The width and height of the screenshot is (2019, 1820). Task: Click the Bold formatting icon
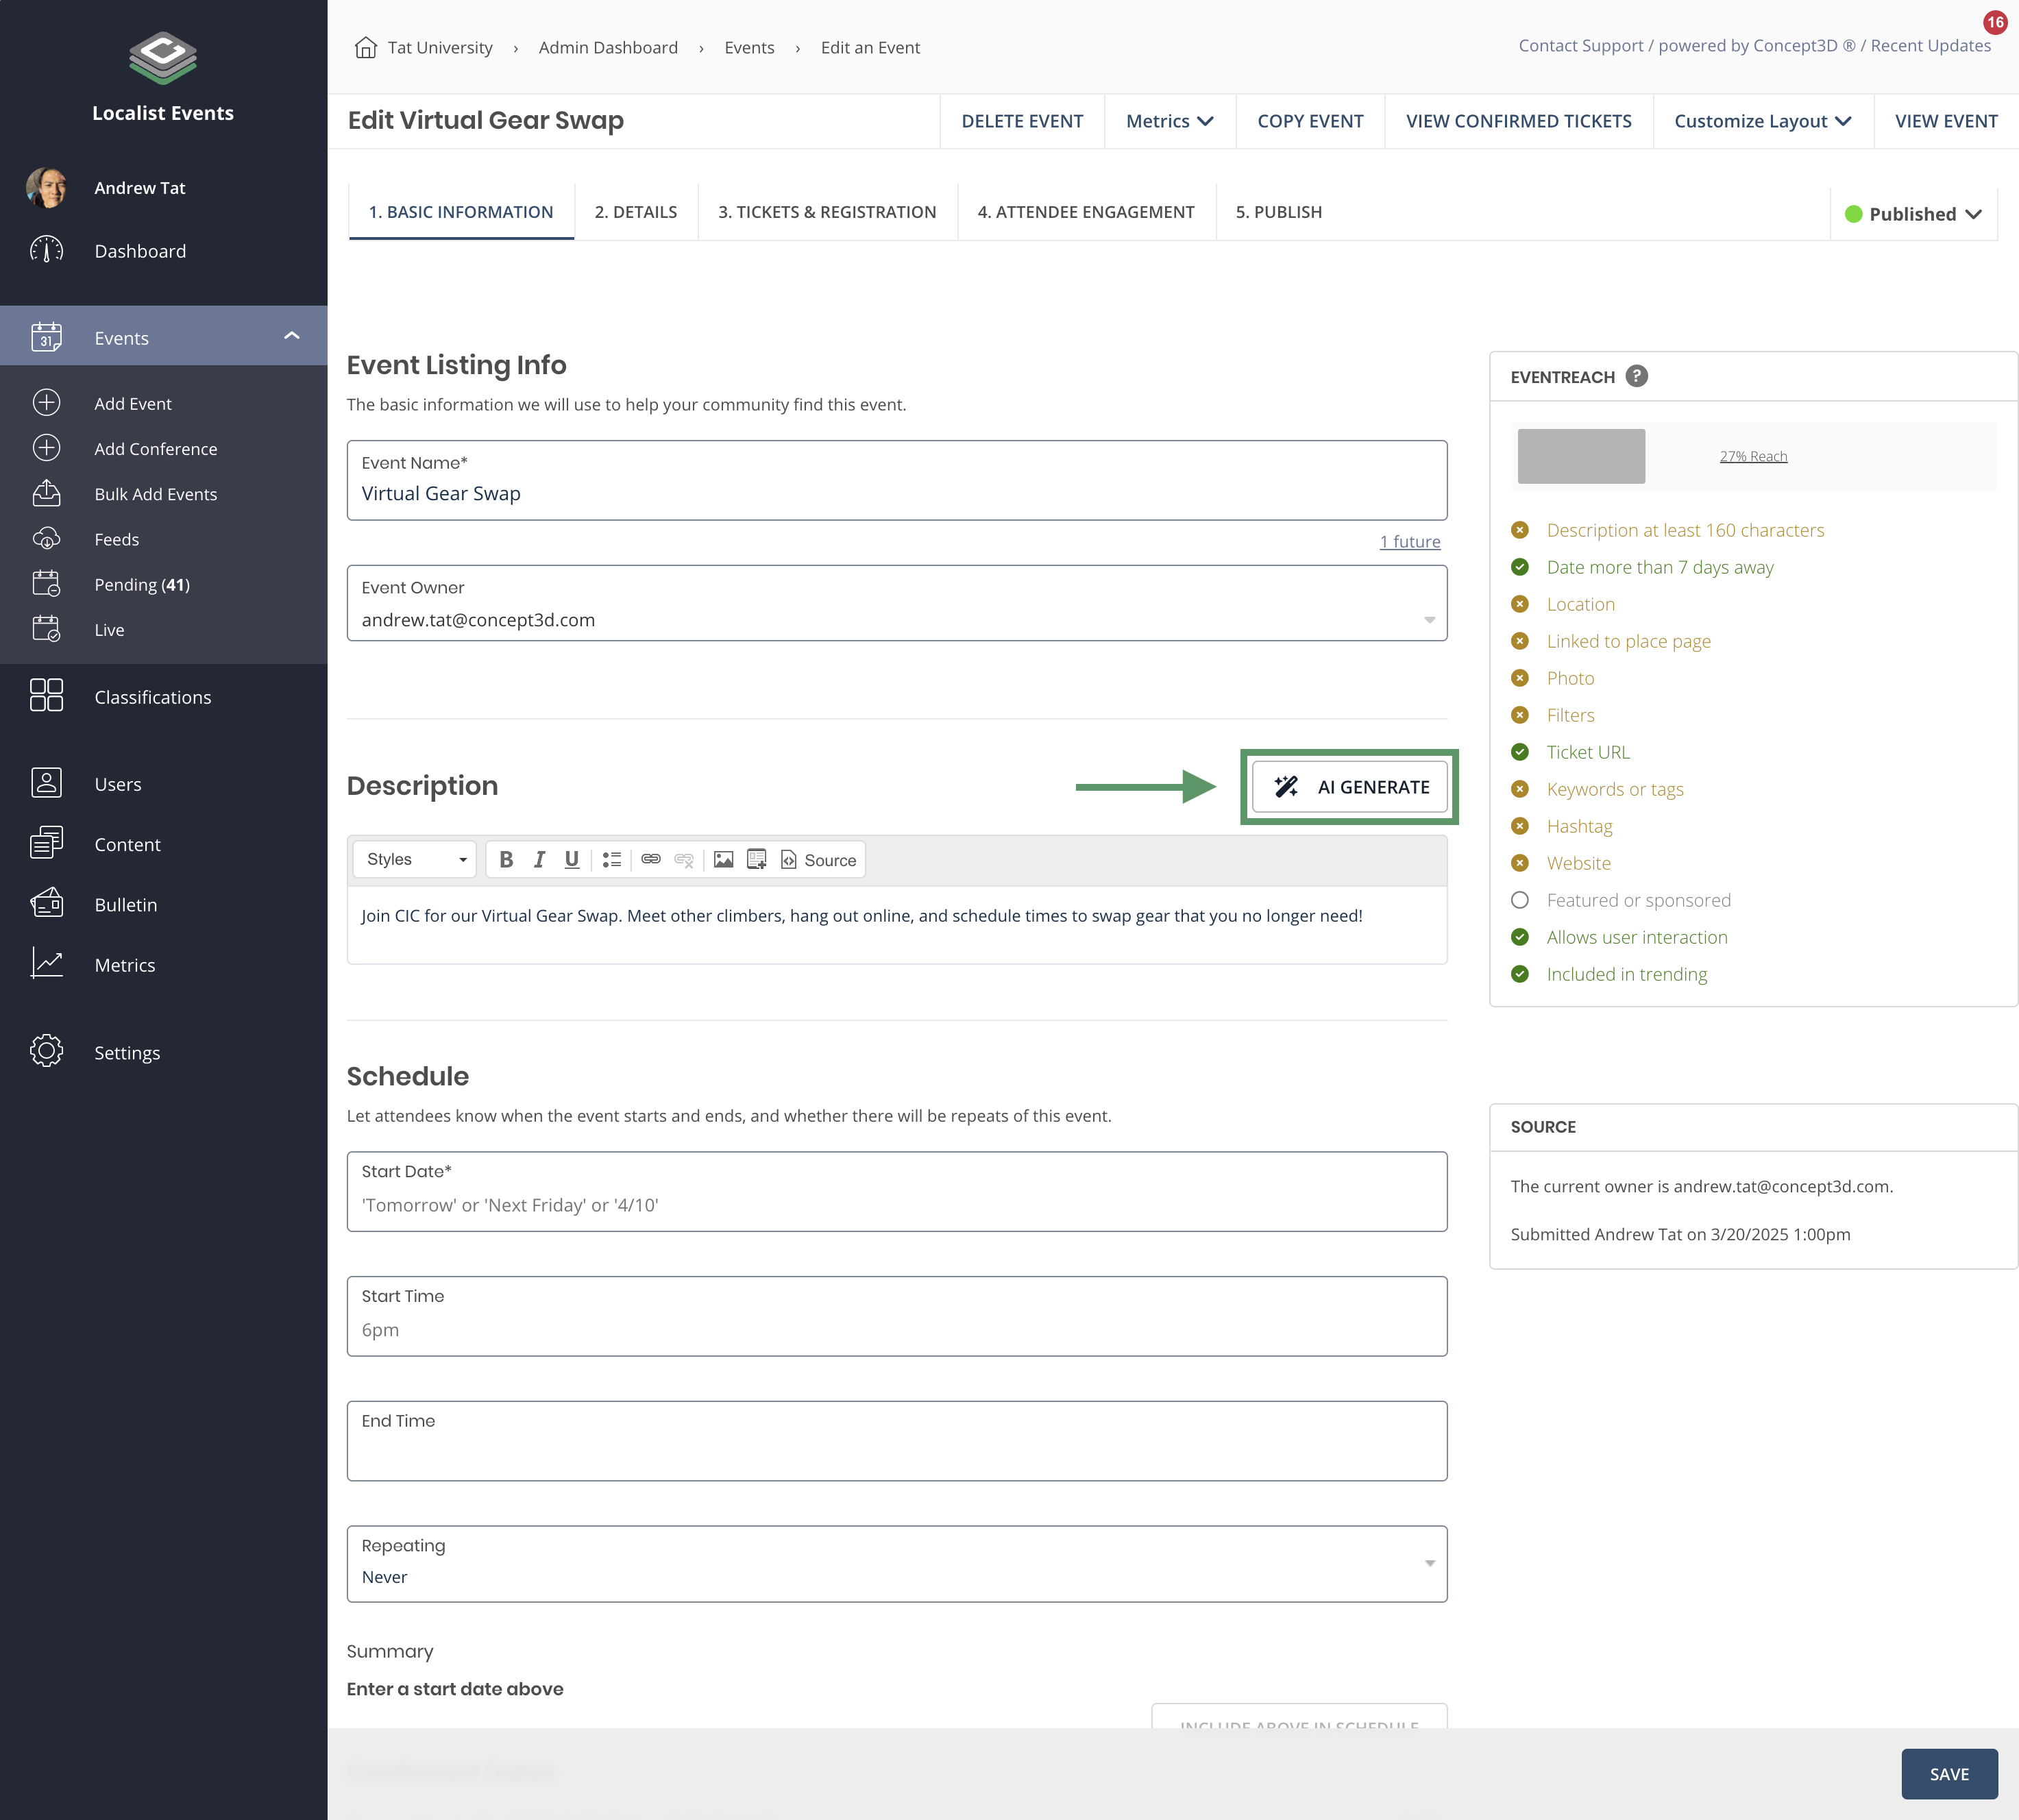506,860
